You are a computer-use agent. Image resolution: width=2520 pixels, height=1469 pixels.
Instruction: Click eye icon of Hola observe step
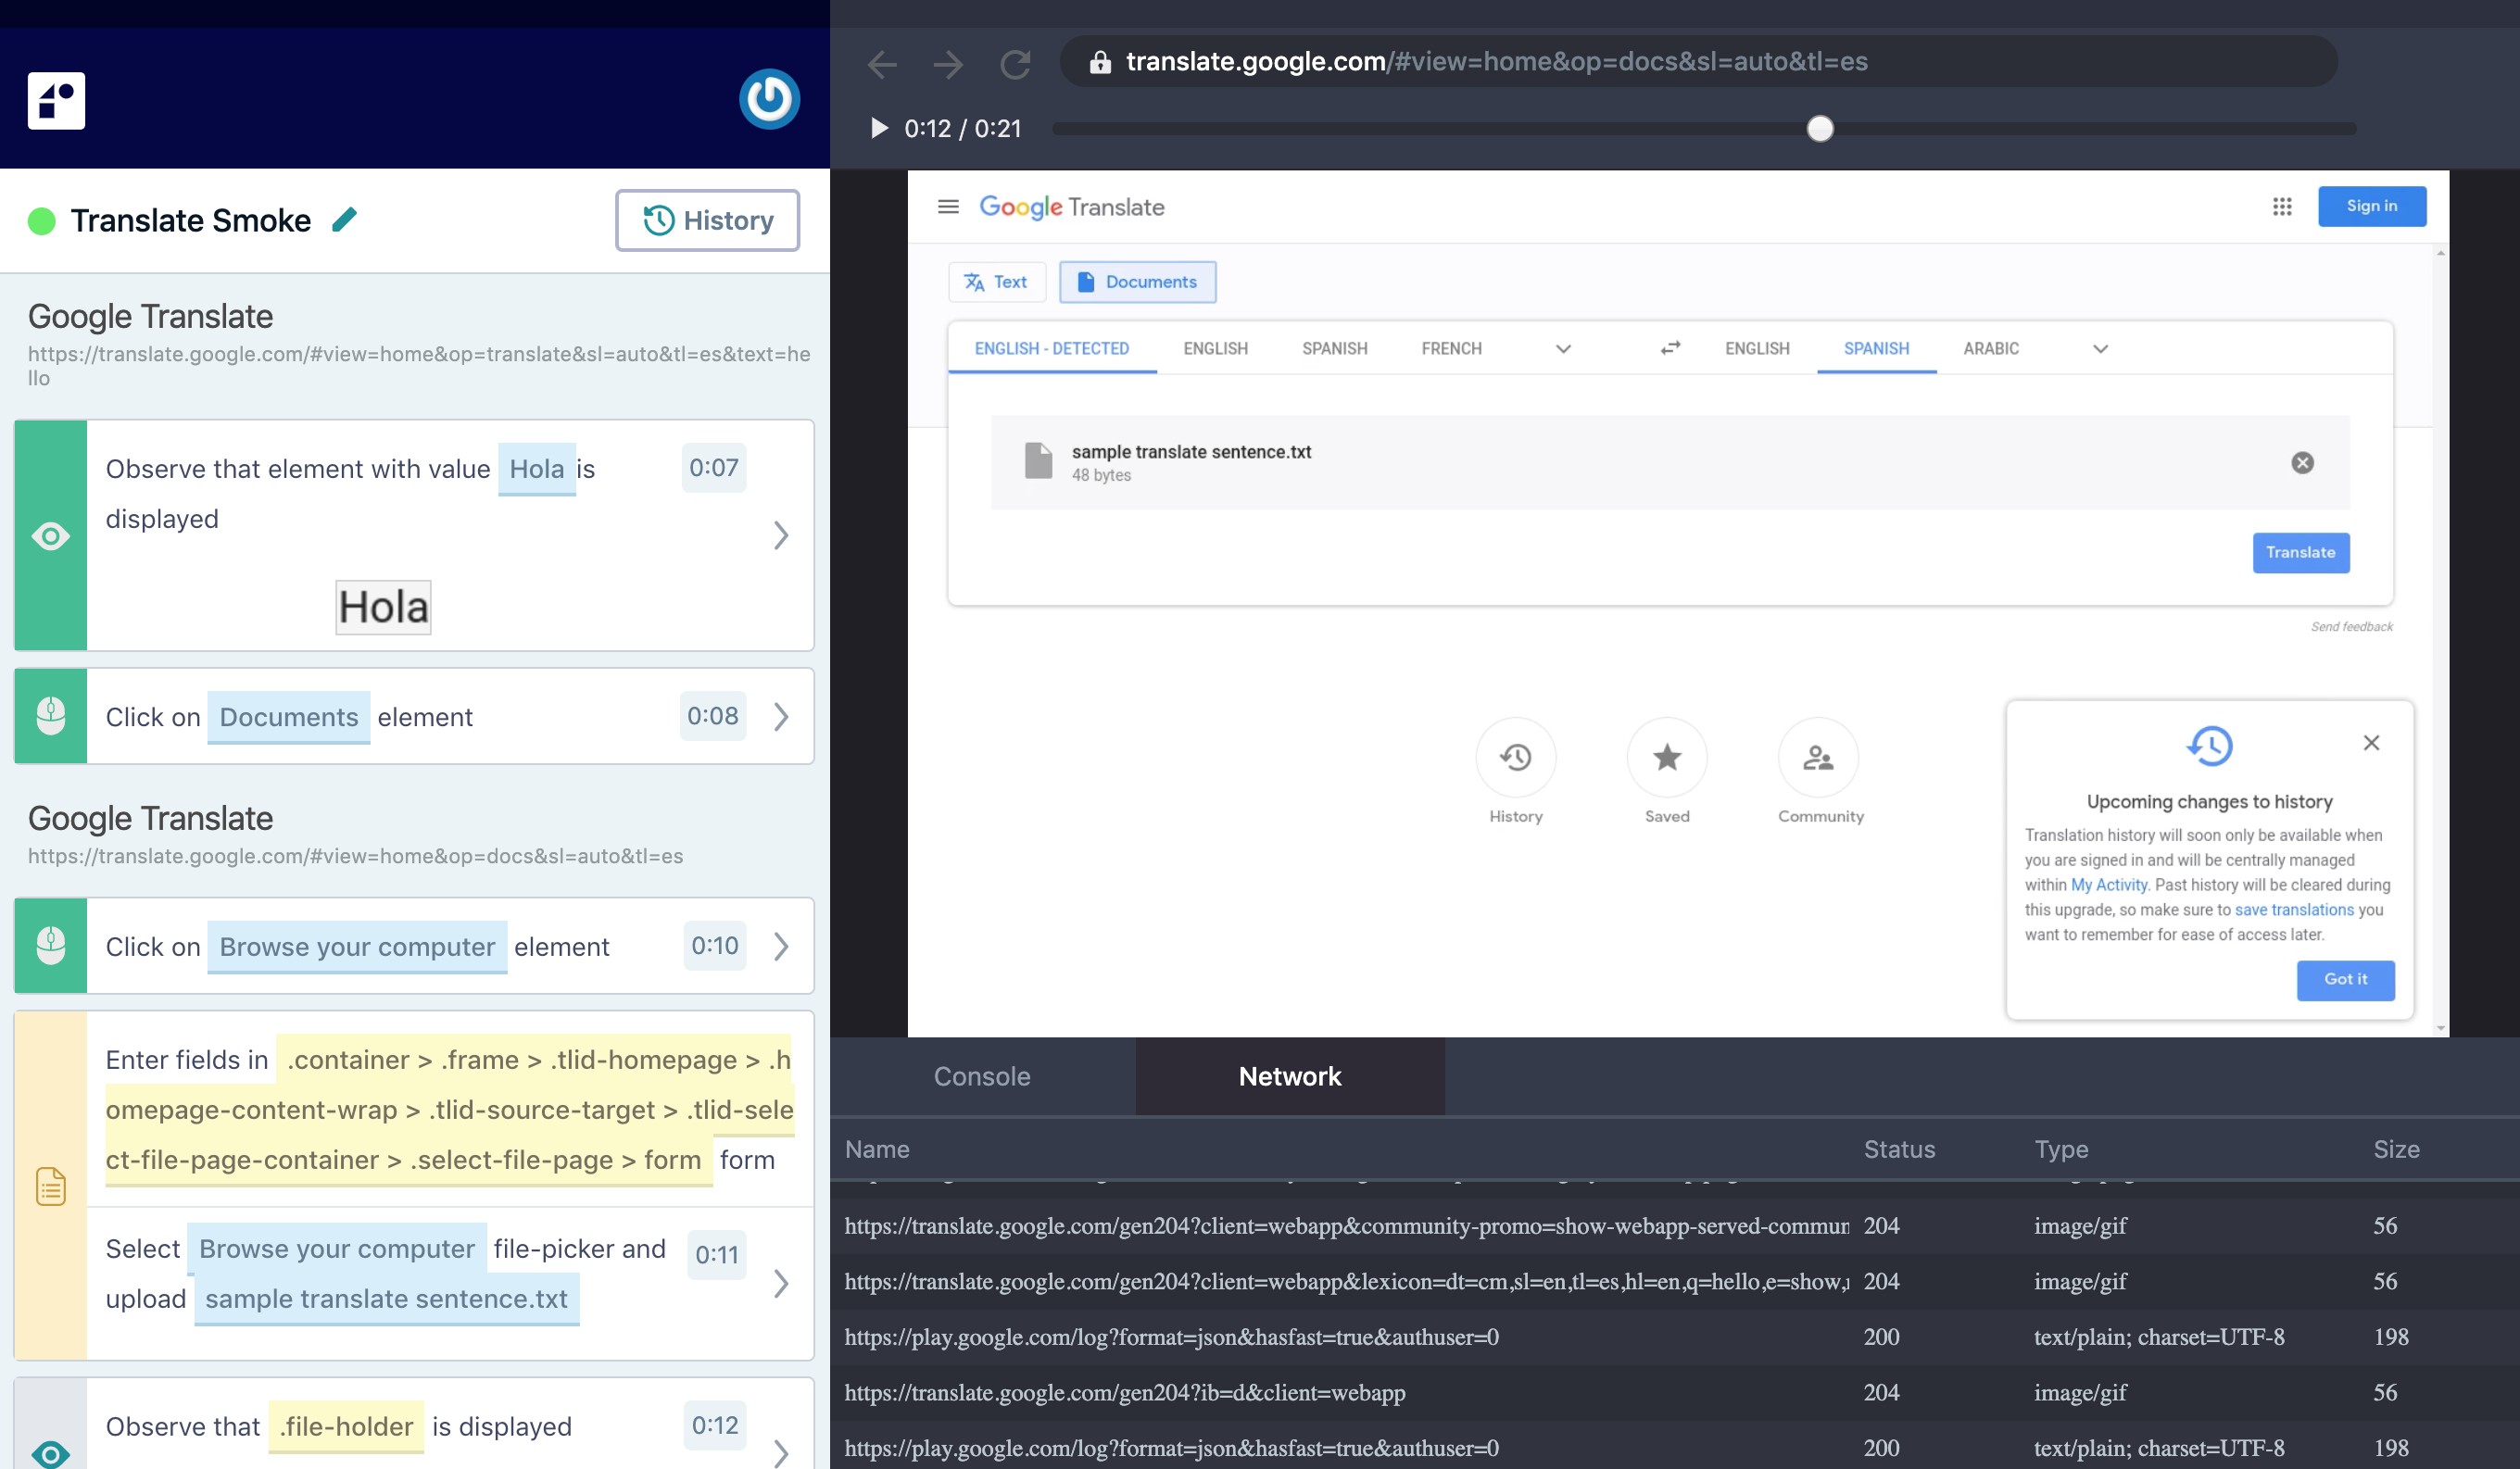pyautogui.click(x=50, y=536)
